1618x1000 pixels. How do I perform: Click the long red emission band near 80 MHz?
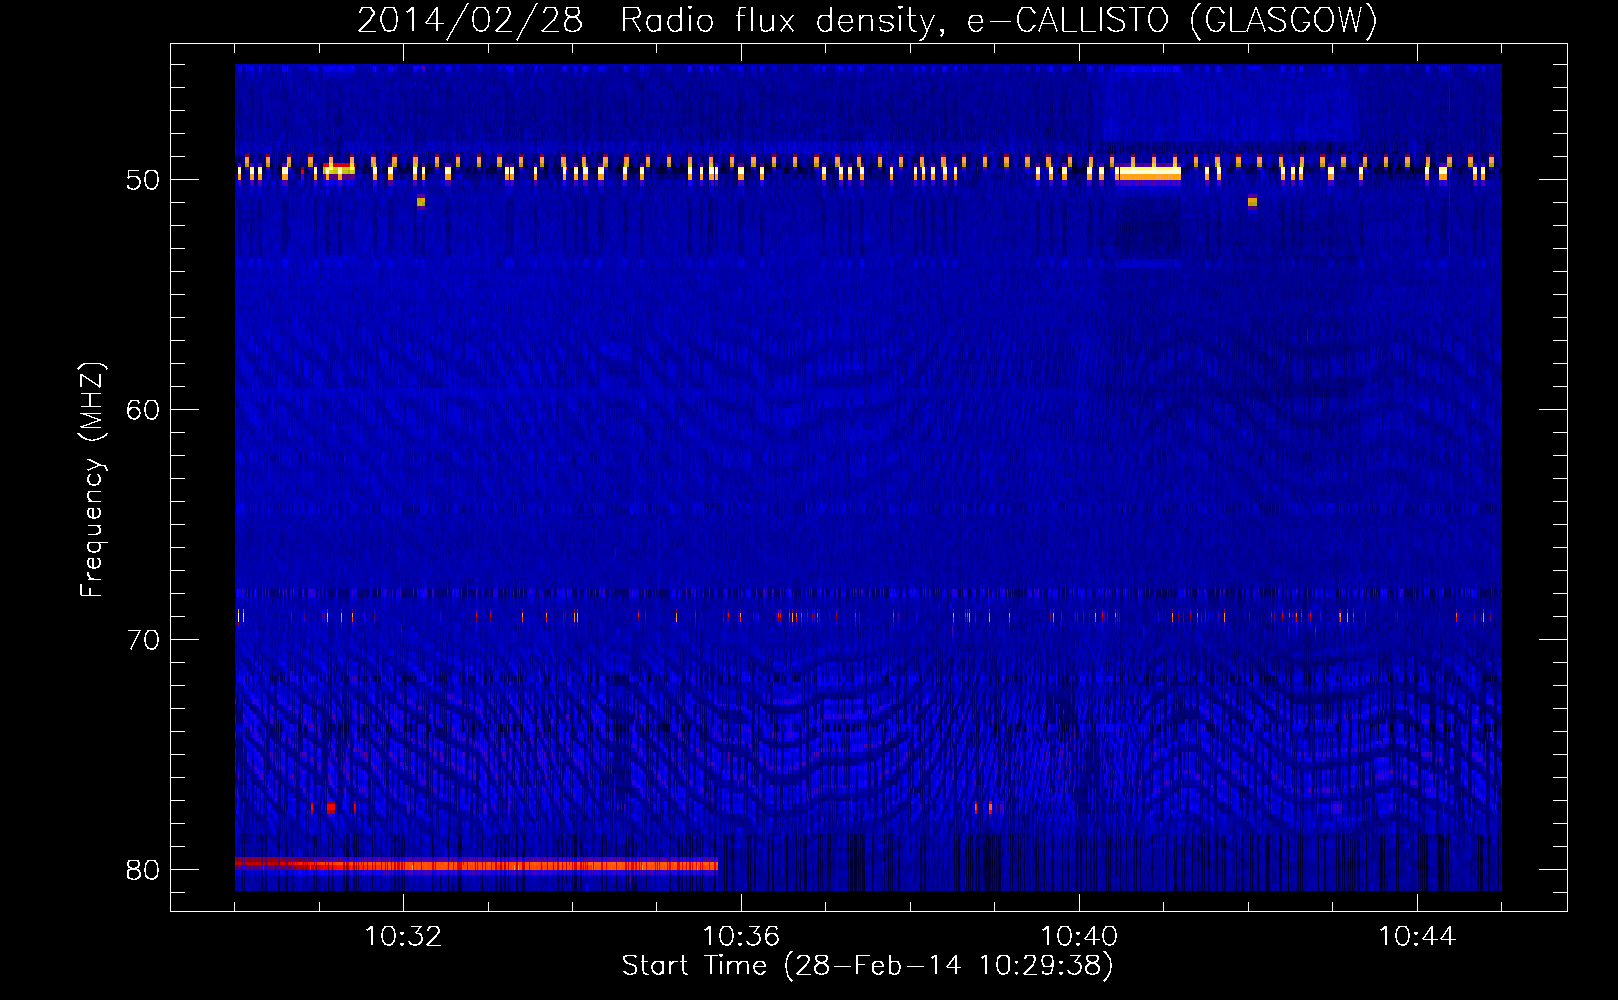tap(477, 864)
